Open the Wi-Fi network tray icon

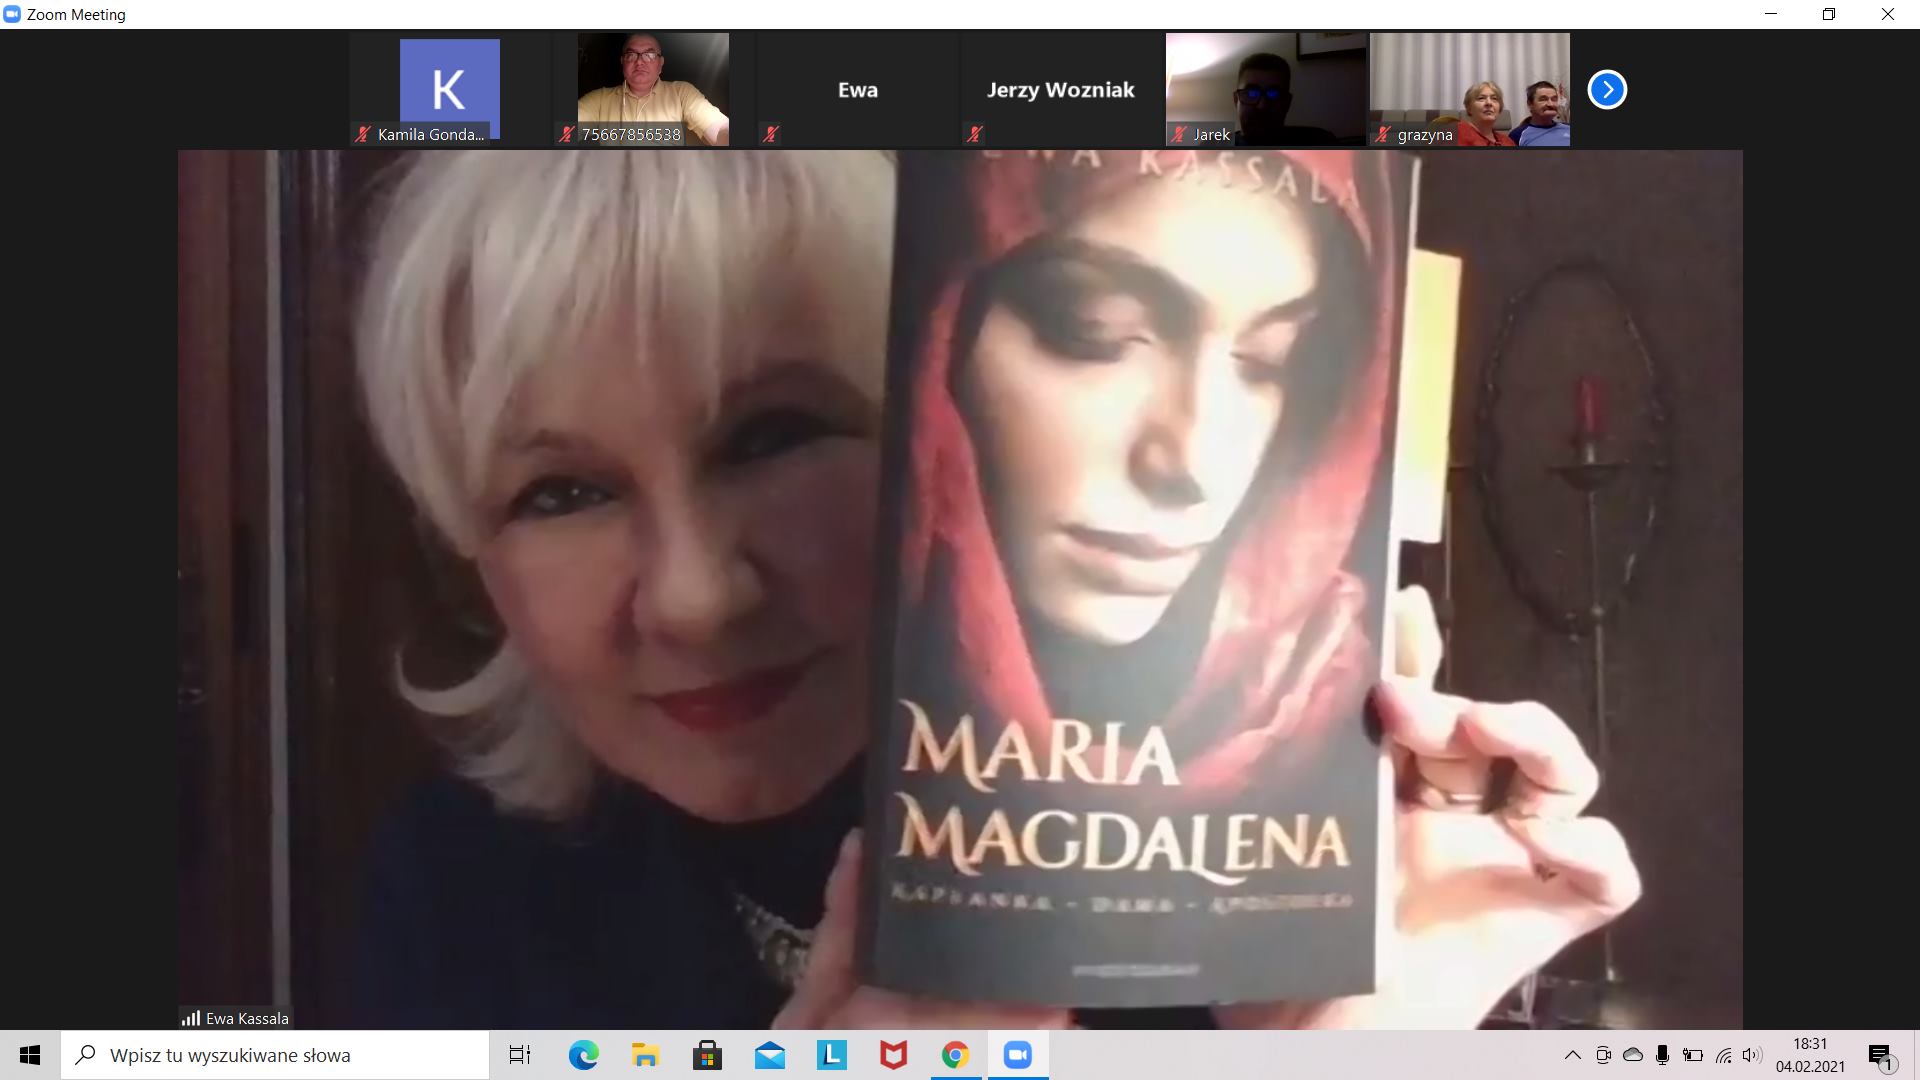[1723, 1055]
